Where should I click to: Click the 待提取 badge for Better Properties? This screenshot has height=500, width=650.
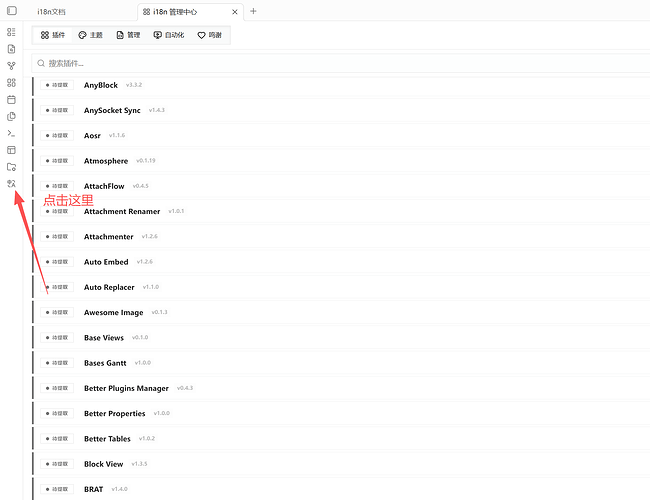click(57, 413)
